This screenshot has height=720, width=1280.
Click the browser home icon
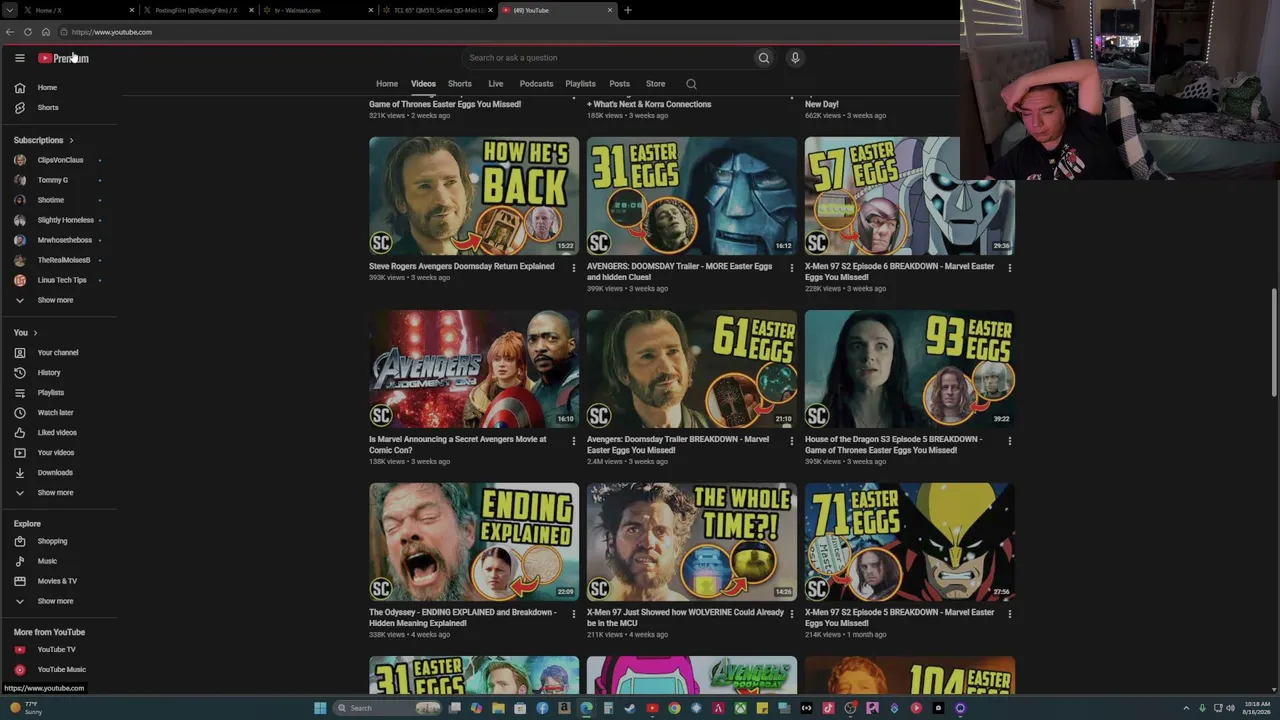point(46,32)
